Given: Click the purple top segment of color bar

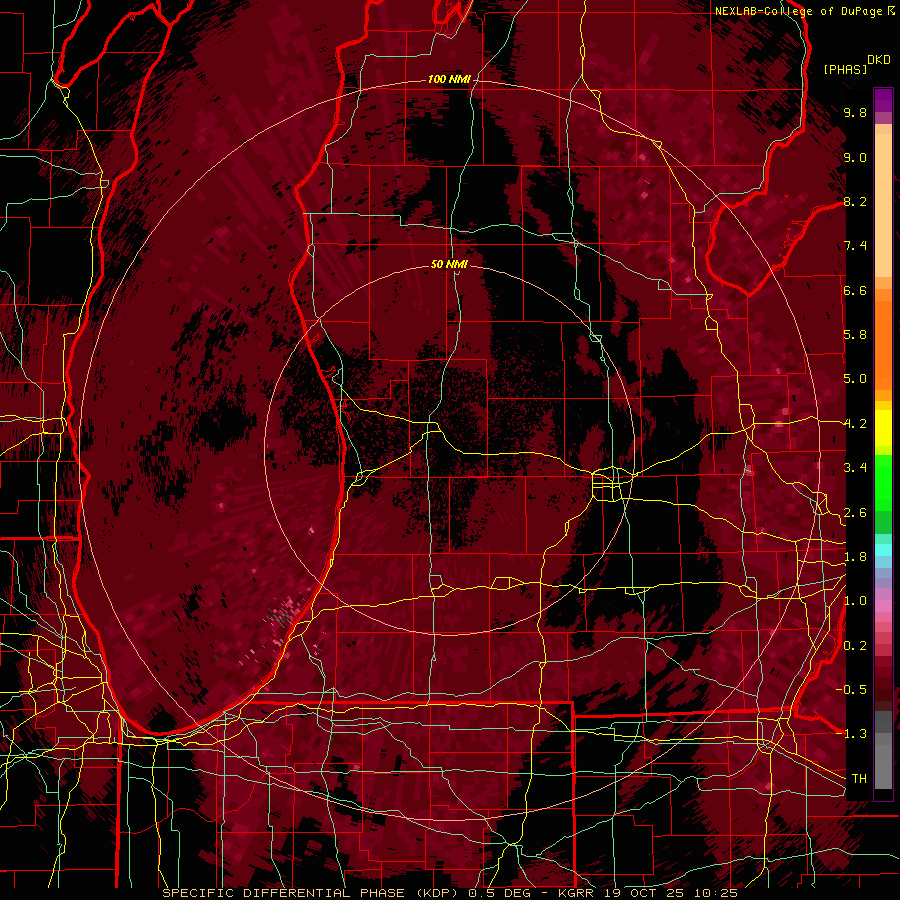Looking at the screenshot, I should pos(883,100).
